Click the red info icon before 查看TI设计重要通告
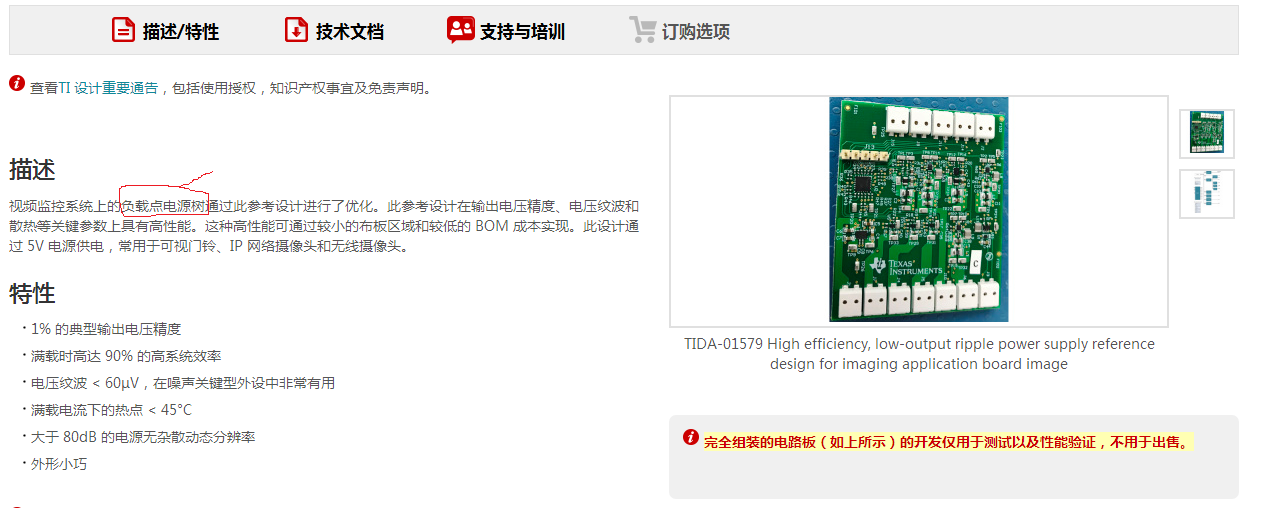This screenshot has width=1282, height=508. (16, 83)
